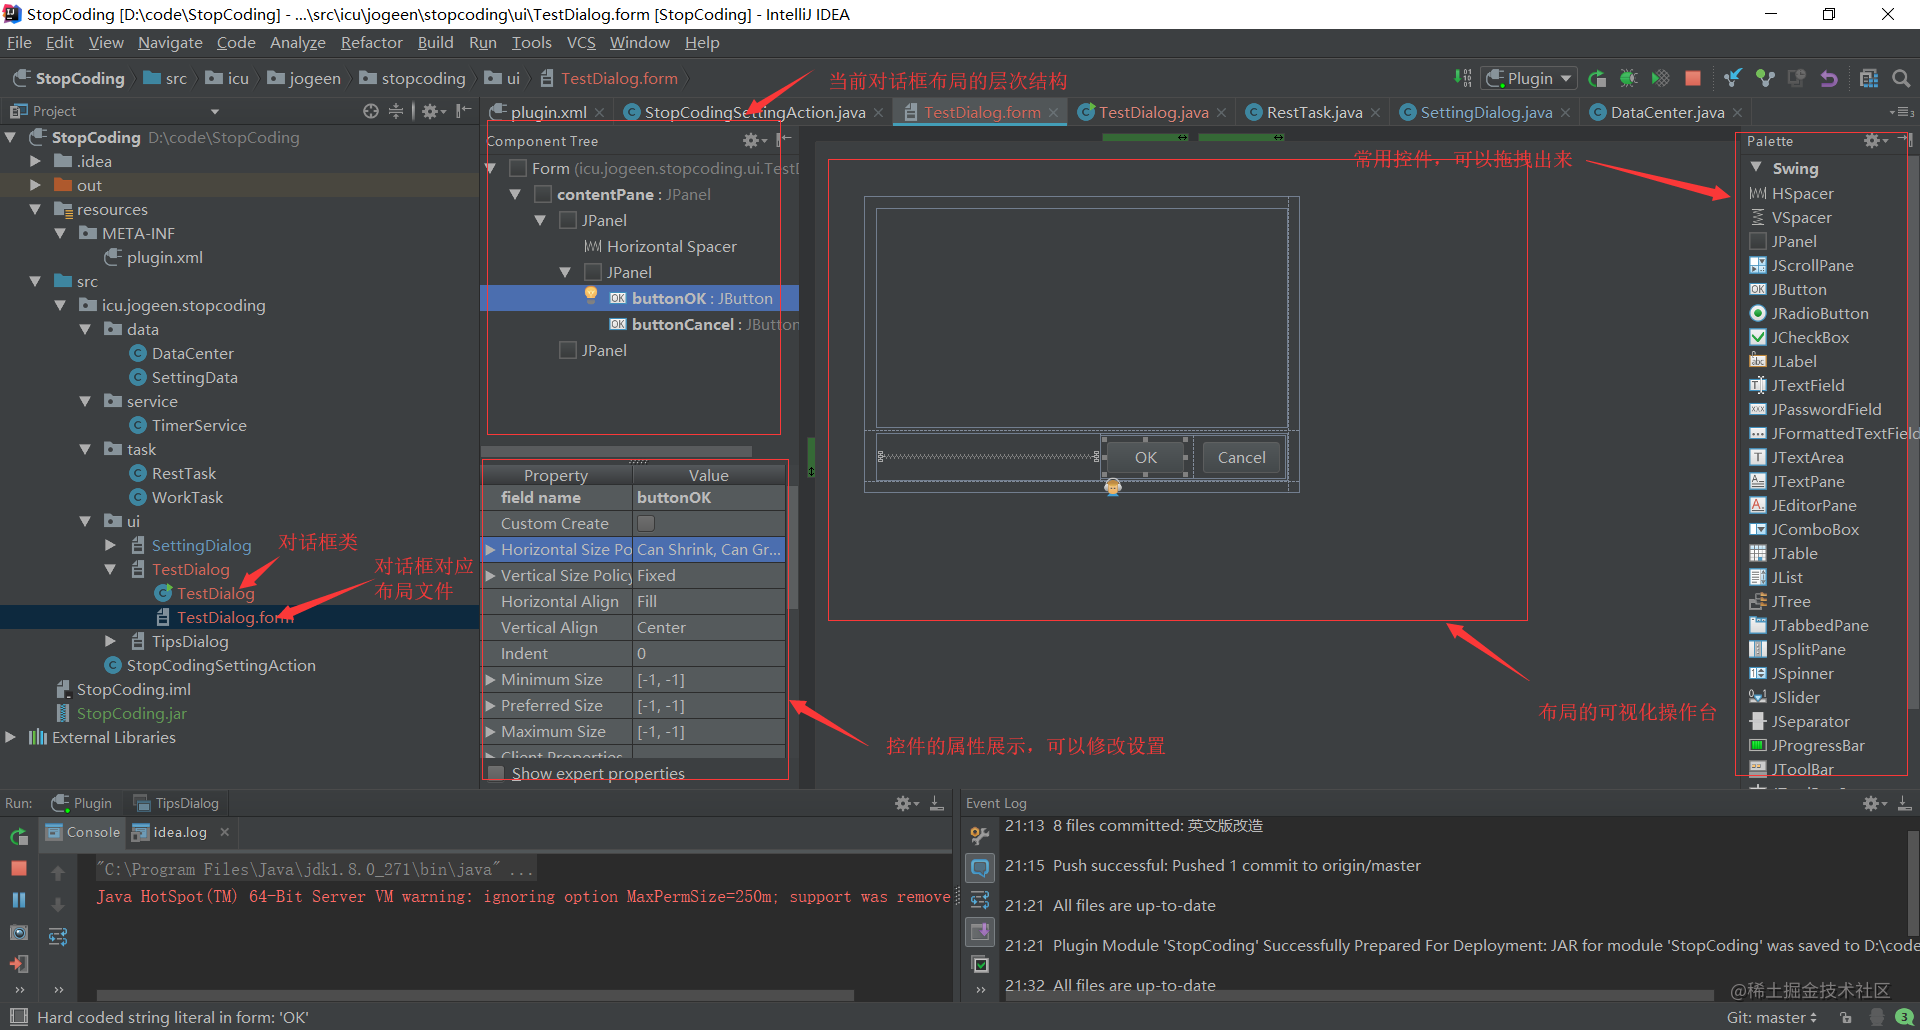Toggle soft-wrap icon in console
The width and height of the screenshot is (1920, 1030).
(x=58, y=937)
